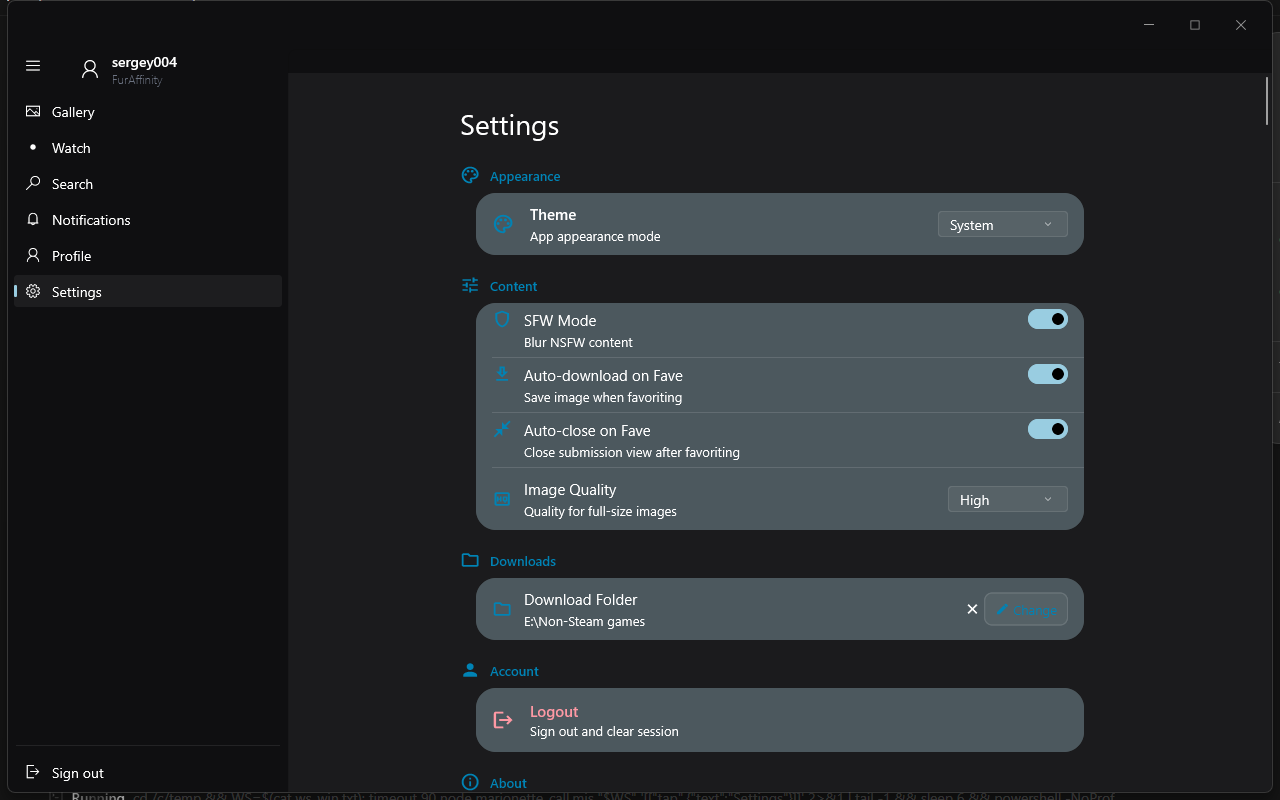Open the Profile page from sidebar

(x=148, y=256)
